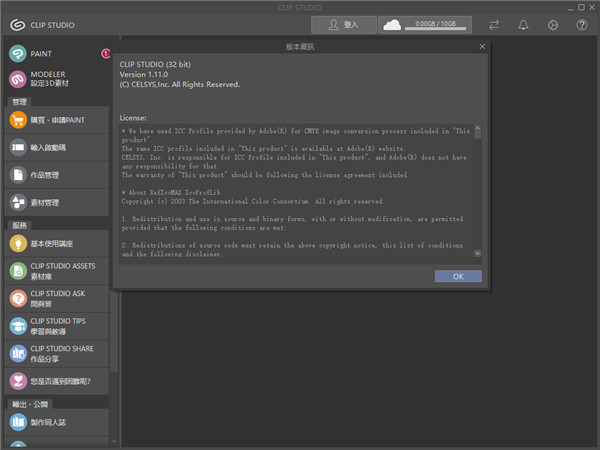The image size is (600, 450).
Task: Click the heart icon help item
Action: pos(57,382)
